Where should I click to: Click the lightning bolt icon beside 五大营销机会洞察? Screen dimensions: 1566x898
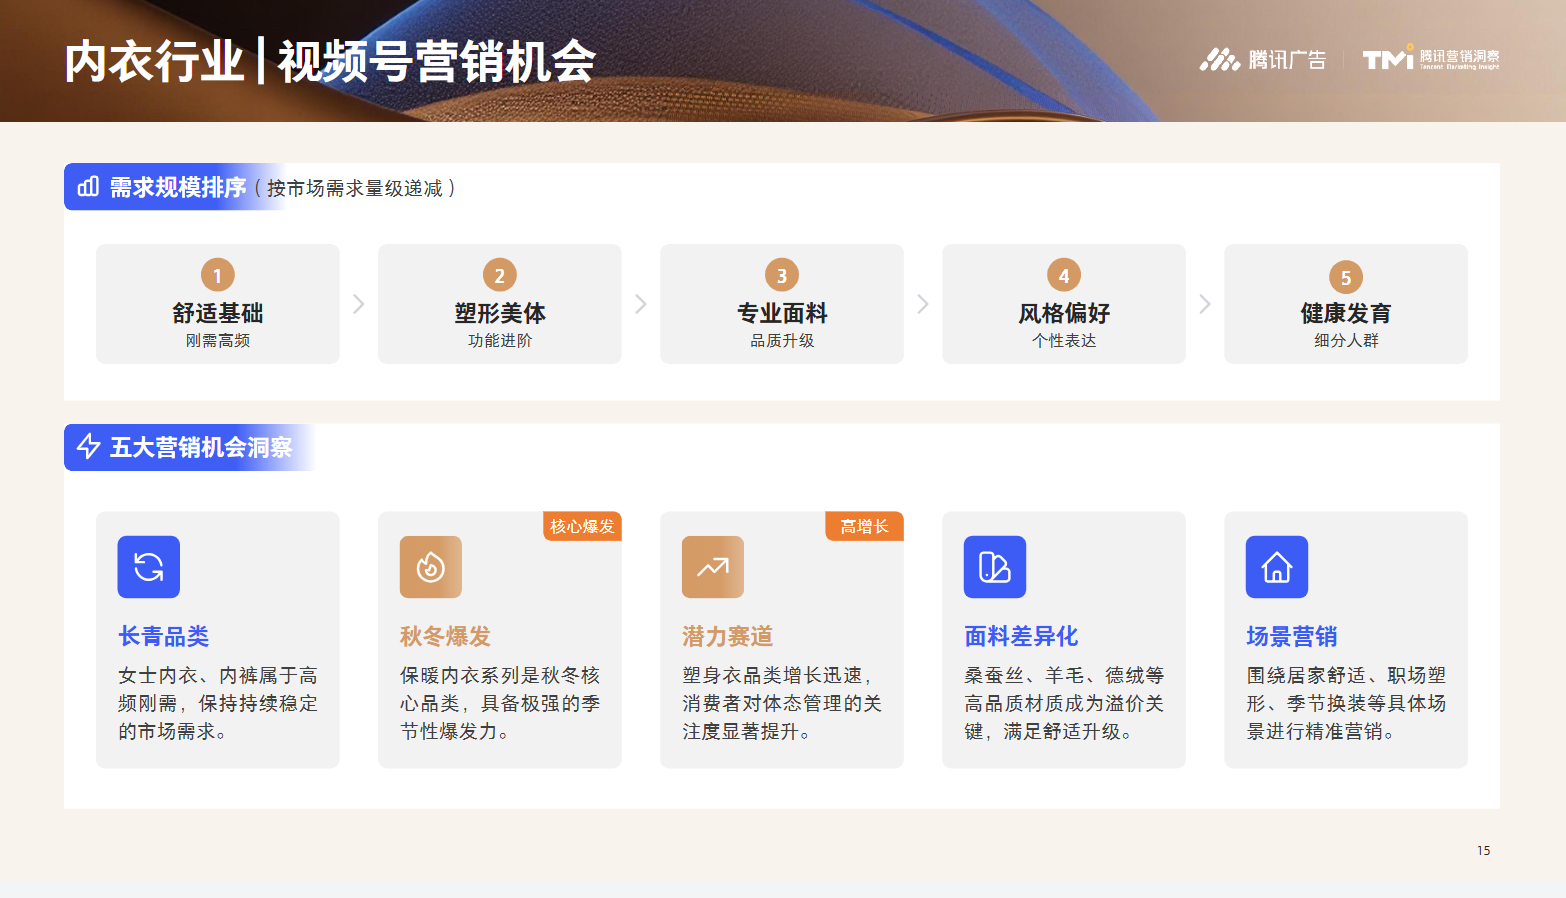[88, 446]
